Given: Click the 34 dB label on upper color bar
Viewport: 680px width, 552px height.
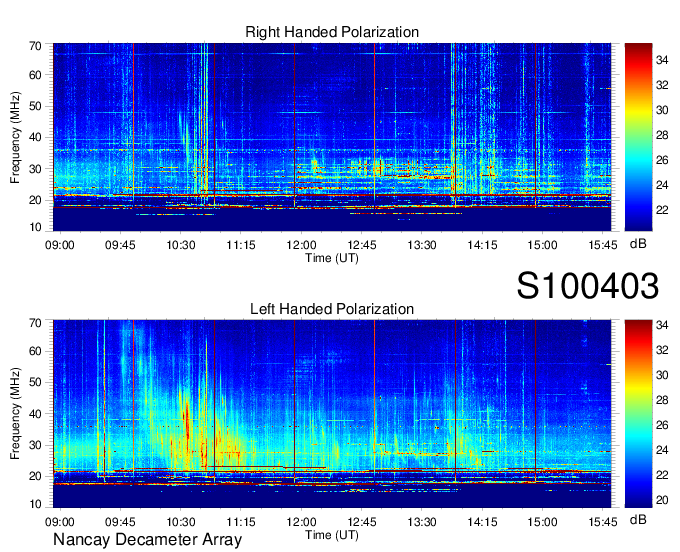Looking at the screenshot, I should [662, 60].
